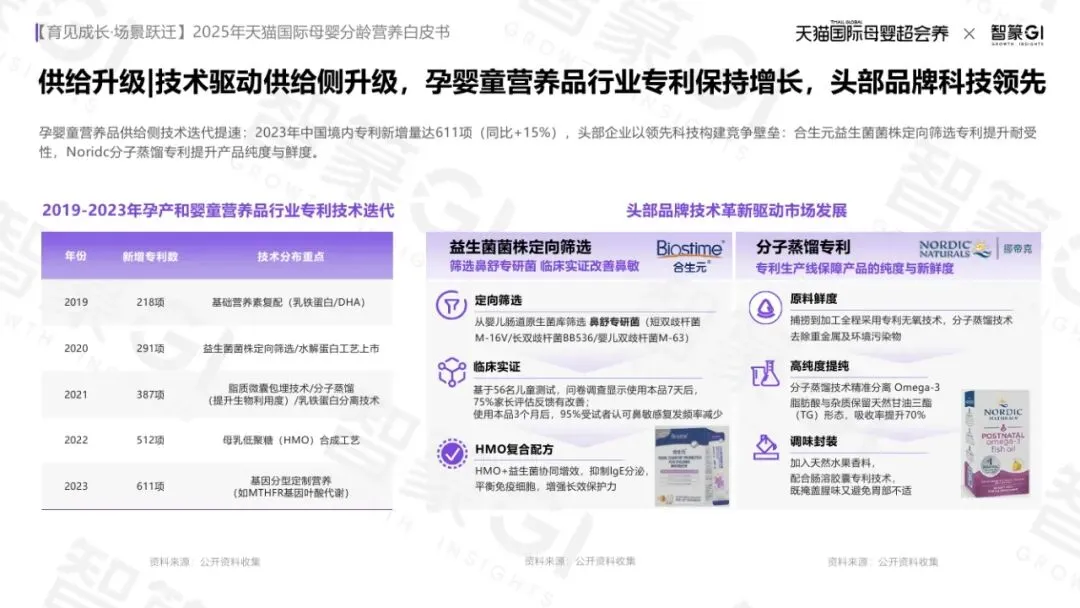Click 益生菌菌株定向筛选/水解蛋白工艺上市 cell
The width and height of the screenshot is (1080, 608).
[x=291, y=348]
